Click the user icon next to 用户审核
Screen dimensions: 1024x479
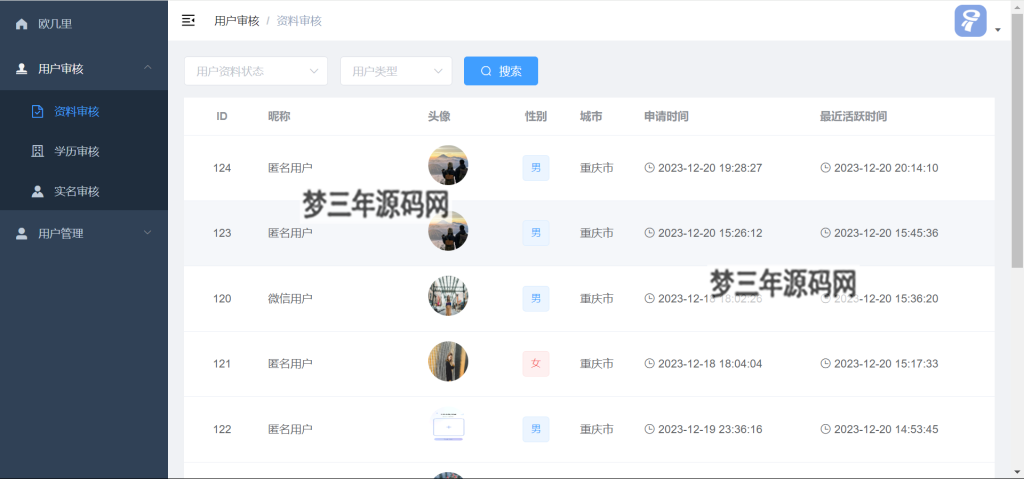click(x=22, y=69)
